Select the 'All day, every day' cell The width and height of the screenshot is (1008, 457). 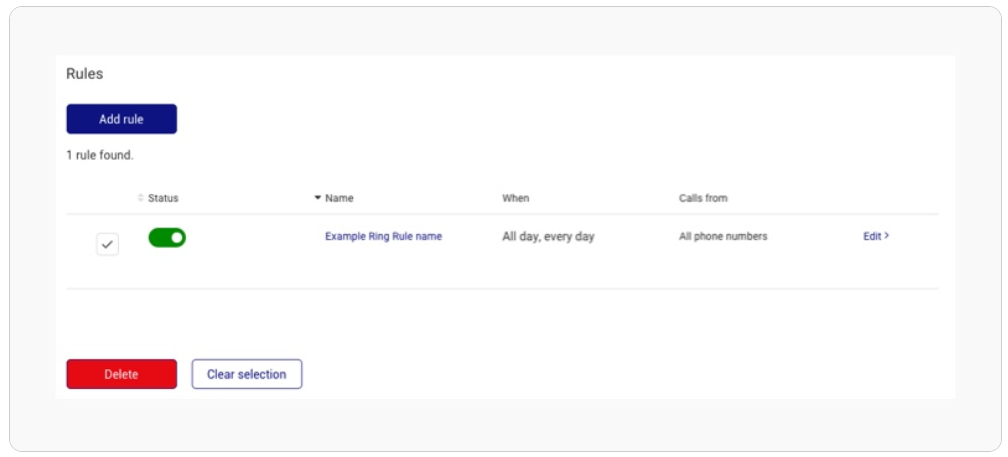[x=548, y=237]
